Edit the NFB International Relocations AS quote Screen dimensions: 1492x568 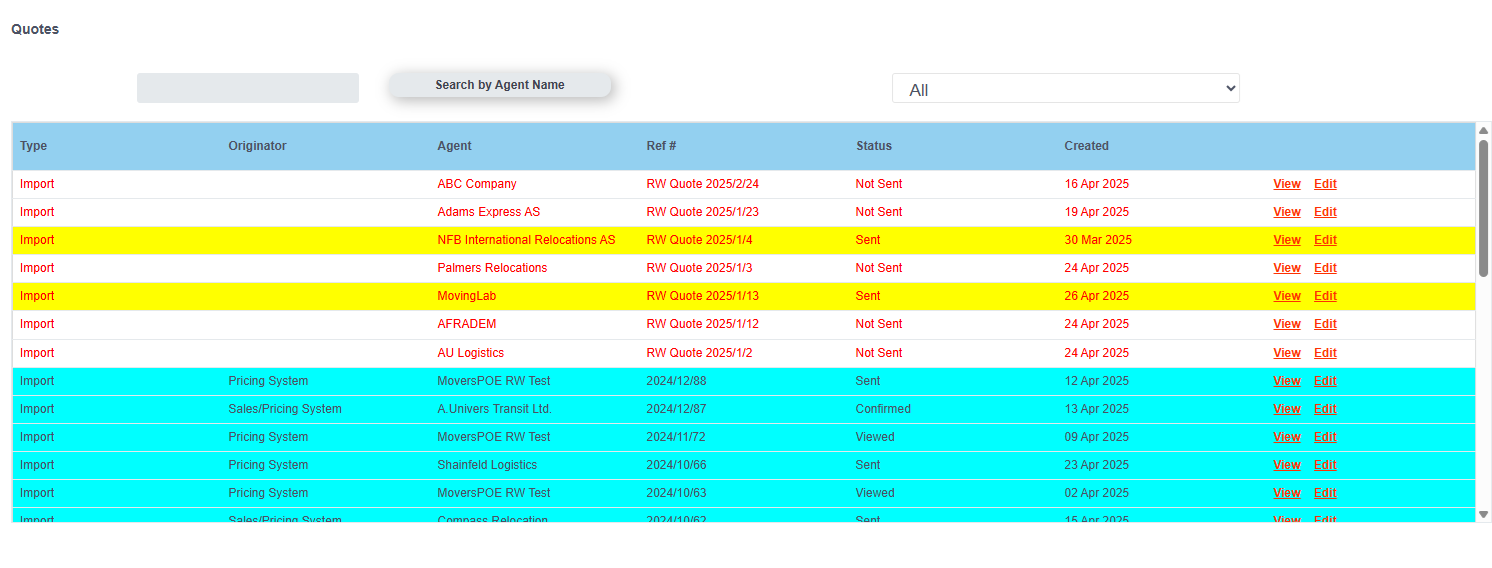1325,240
